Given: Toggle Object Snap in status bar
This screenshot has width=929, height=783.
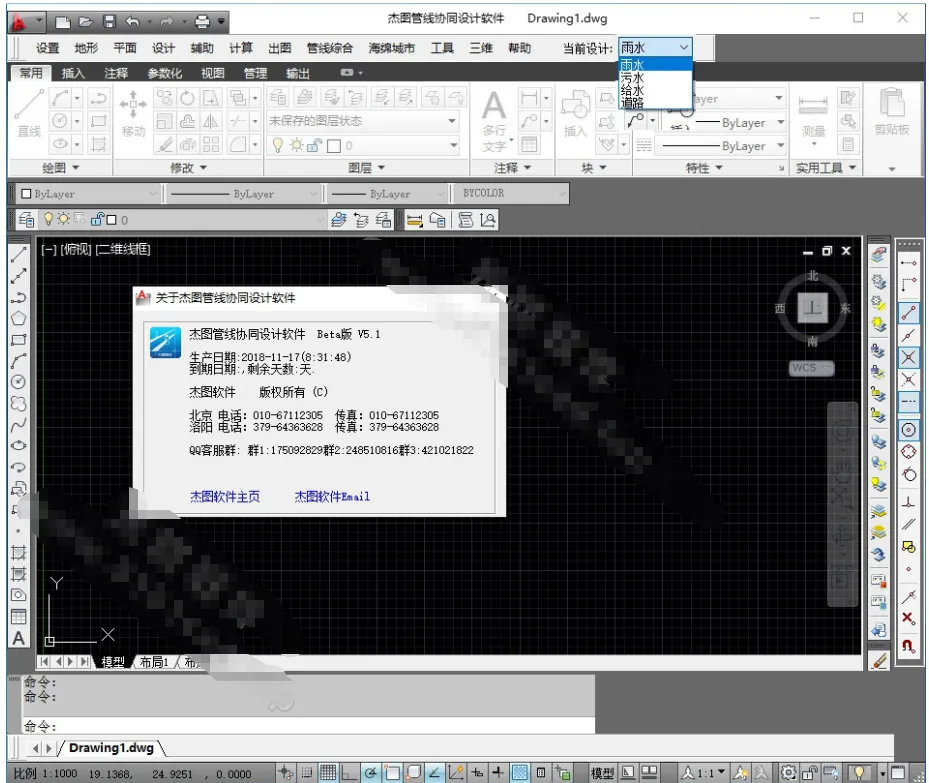Looking at the screenshot, I should pyautogui.click(x=392, y=772).
